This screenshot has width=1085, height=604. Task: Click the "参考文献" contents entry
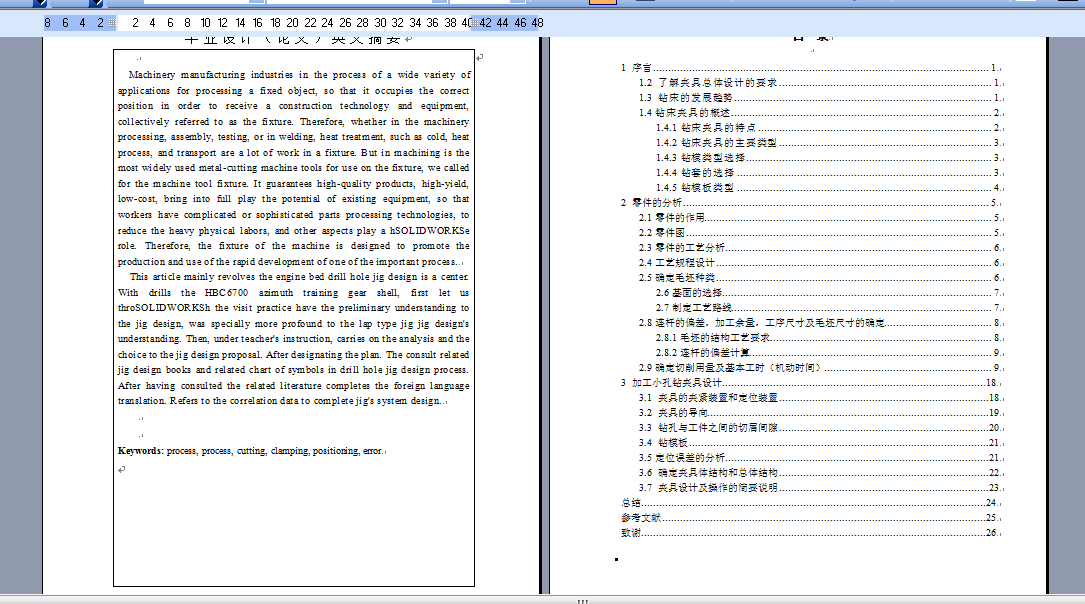pos(810,518)
